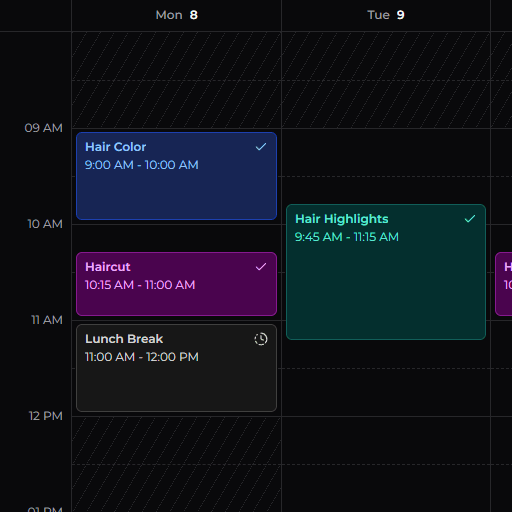Image resolution: width=512 pixels, height=512 pixels.
Task: Click the clock icon on Lunch Break
Action: point(261,339)
